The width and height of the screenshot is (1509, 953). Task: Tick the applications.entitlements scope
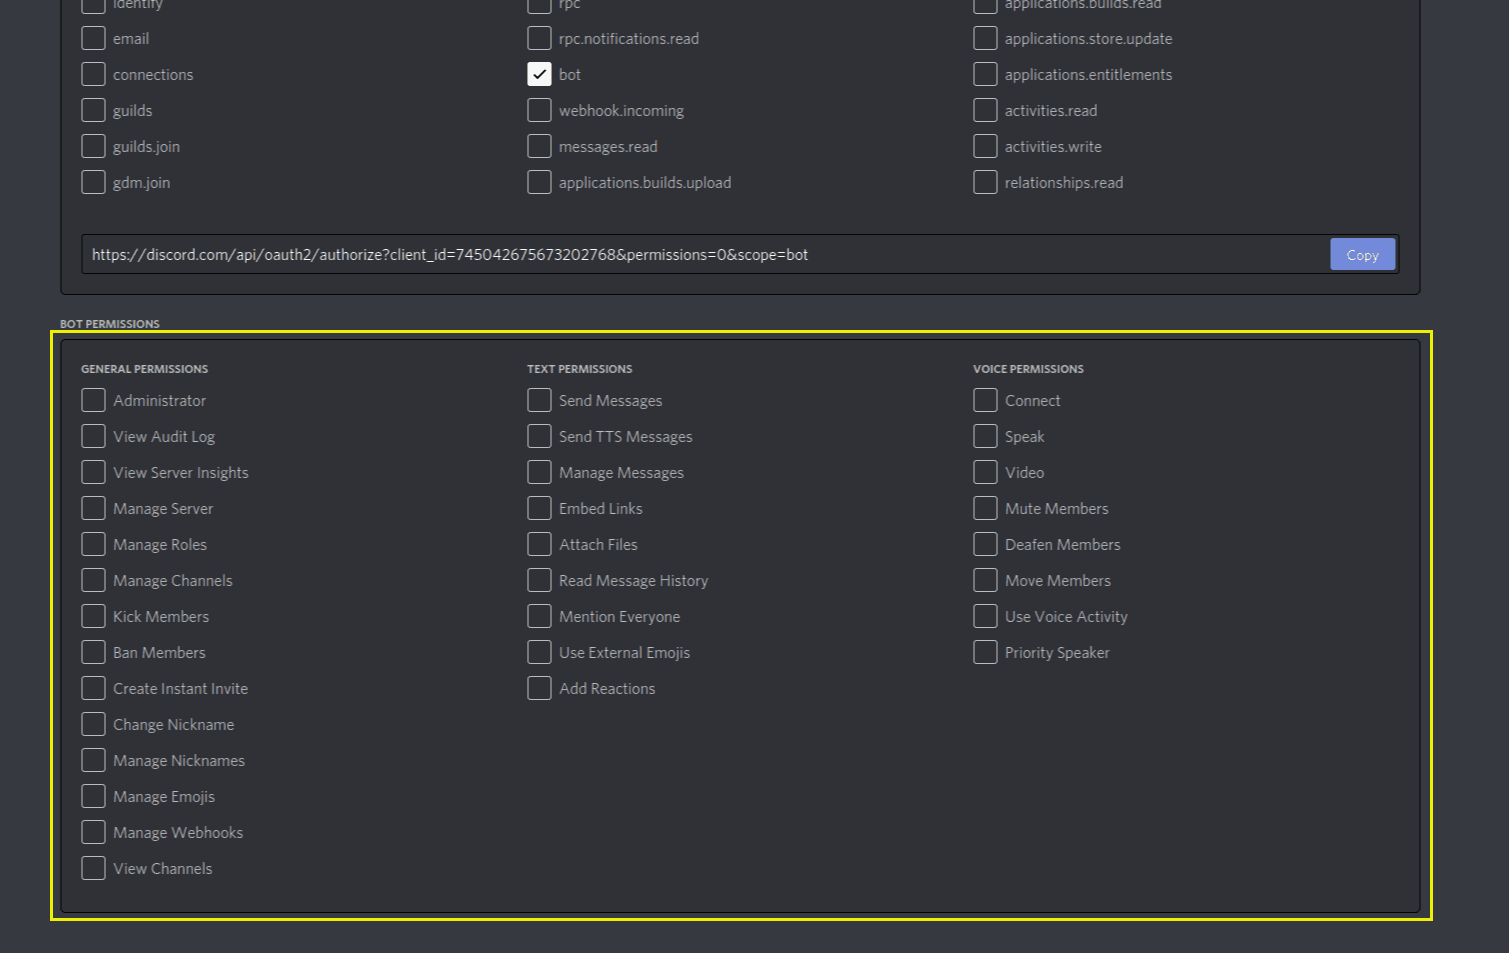click(x=986, y=75)
